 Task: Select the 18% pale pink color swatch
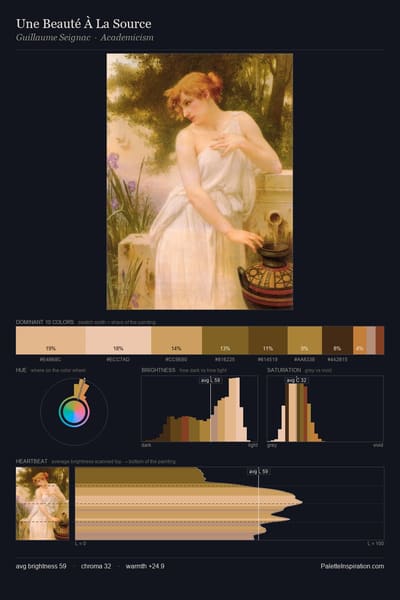click(118, 340)
